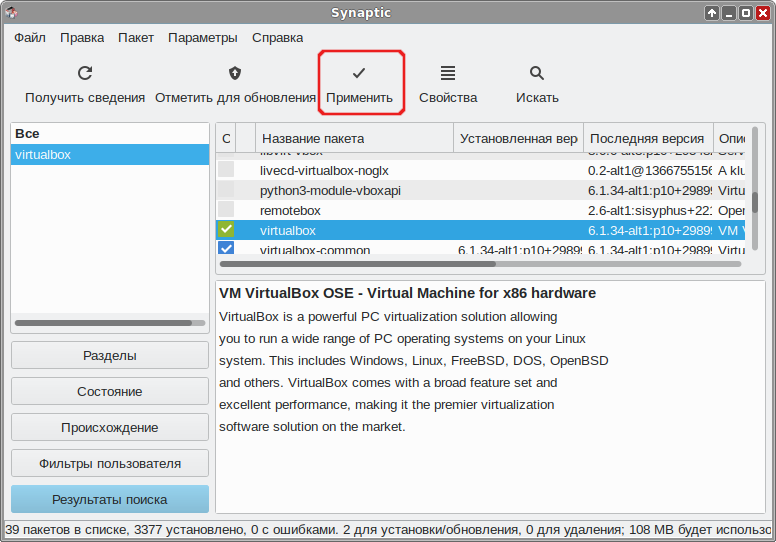Open the Параметры menu
Screen dimensions: 776x542
click(202, 38)
